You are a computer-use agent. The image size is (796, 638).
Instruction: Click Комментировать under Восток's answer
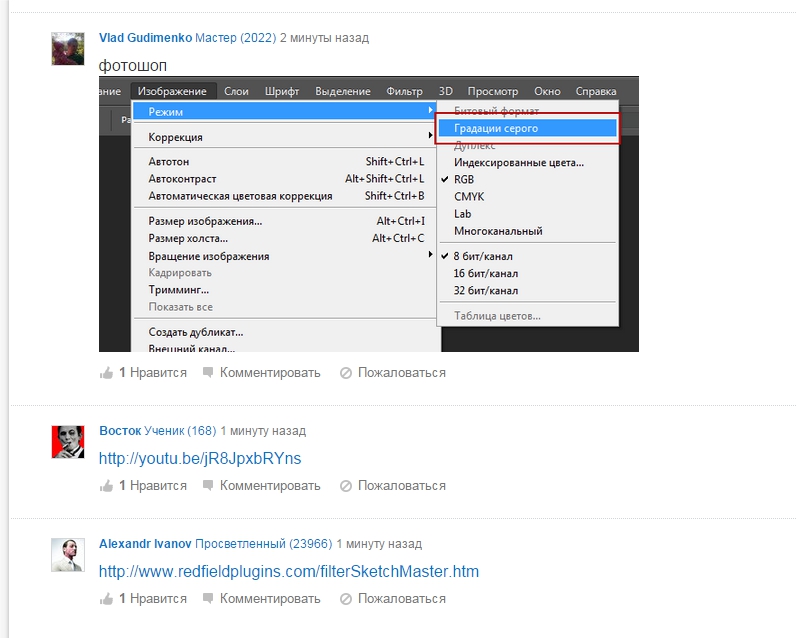point(270,486)
